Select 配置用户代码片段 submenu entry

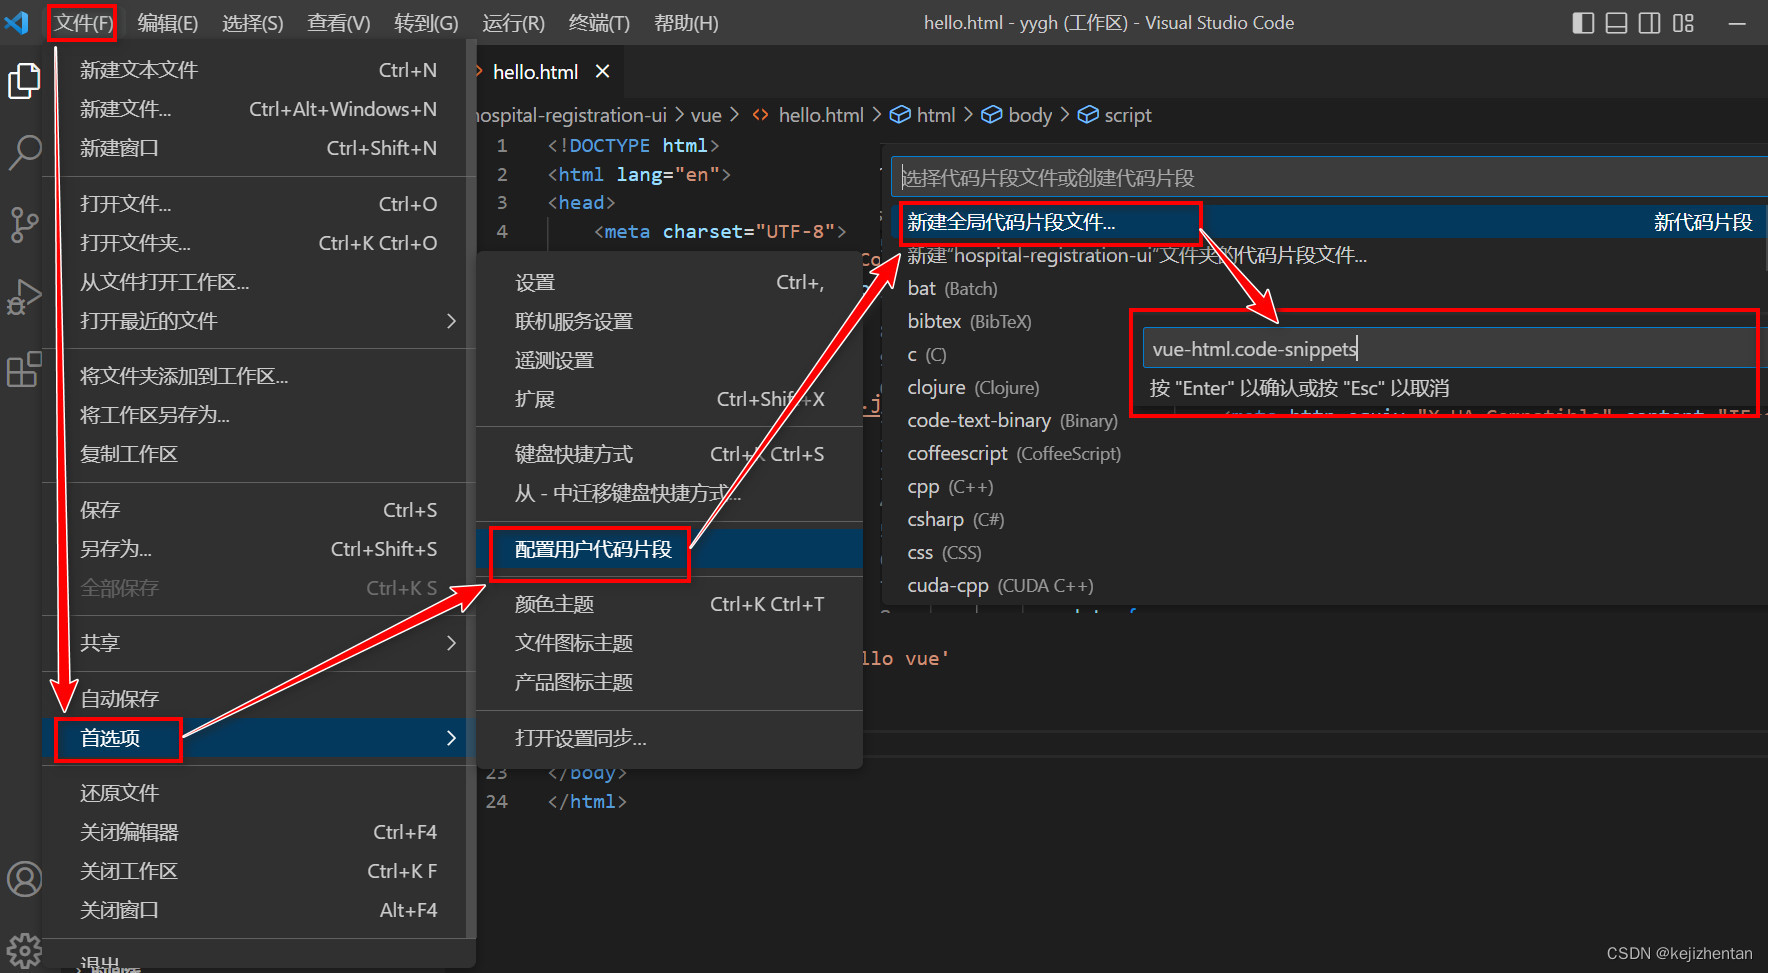click(x=669, y=549)
